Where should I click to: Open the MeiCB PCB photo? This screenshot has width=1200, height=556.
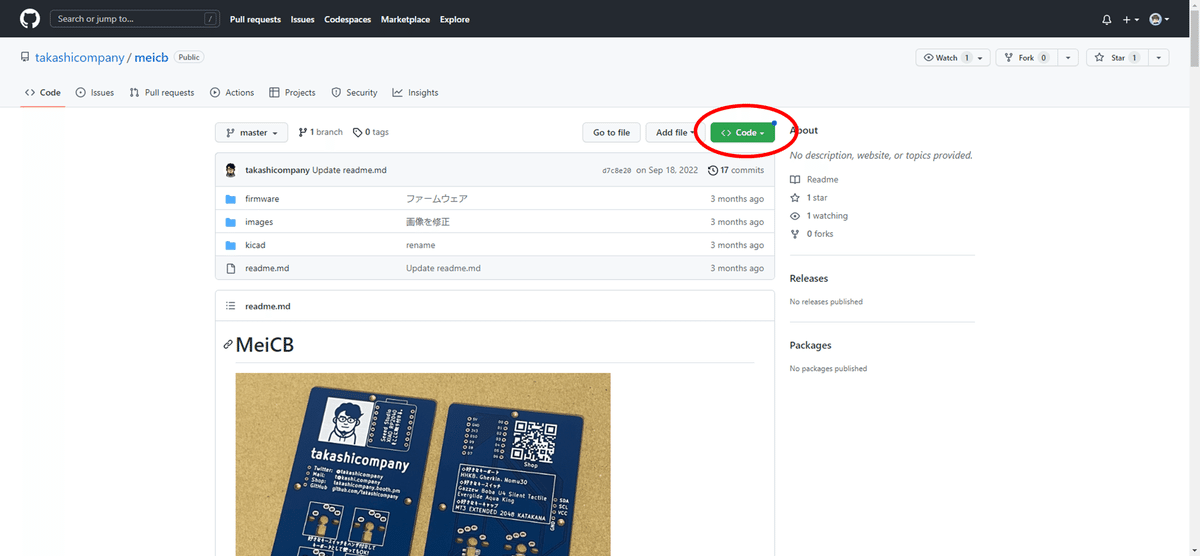point(423,464)
